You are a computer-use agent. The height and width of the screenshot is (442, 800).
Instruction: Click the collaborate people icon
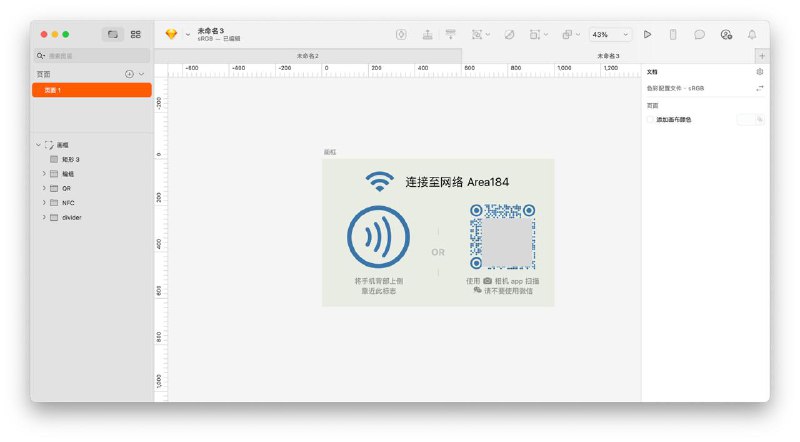[x=726, y=34]
